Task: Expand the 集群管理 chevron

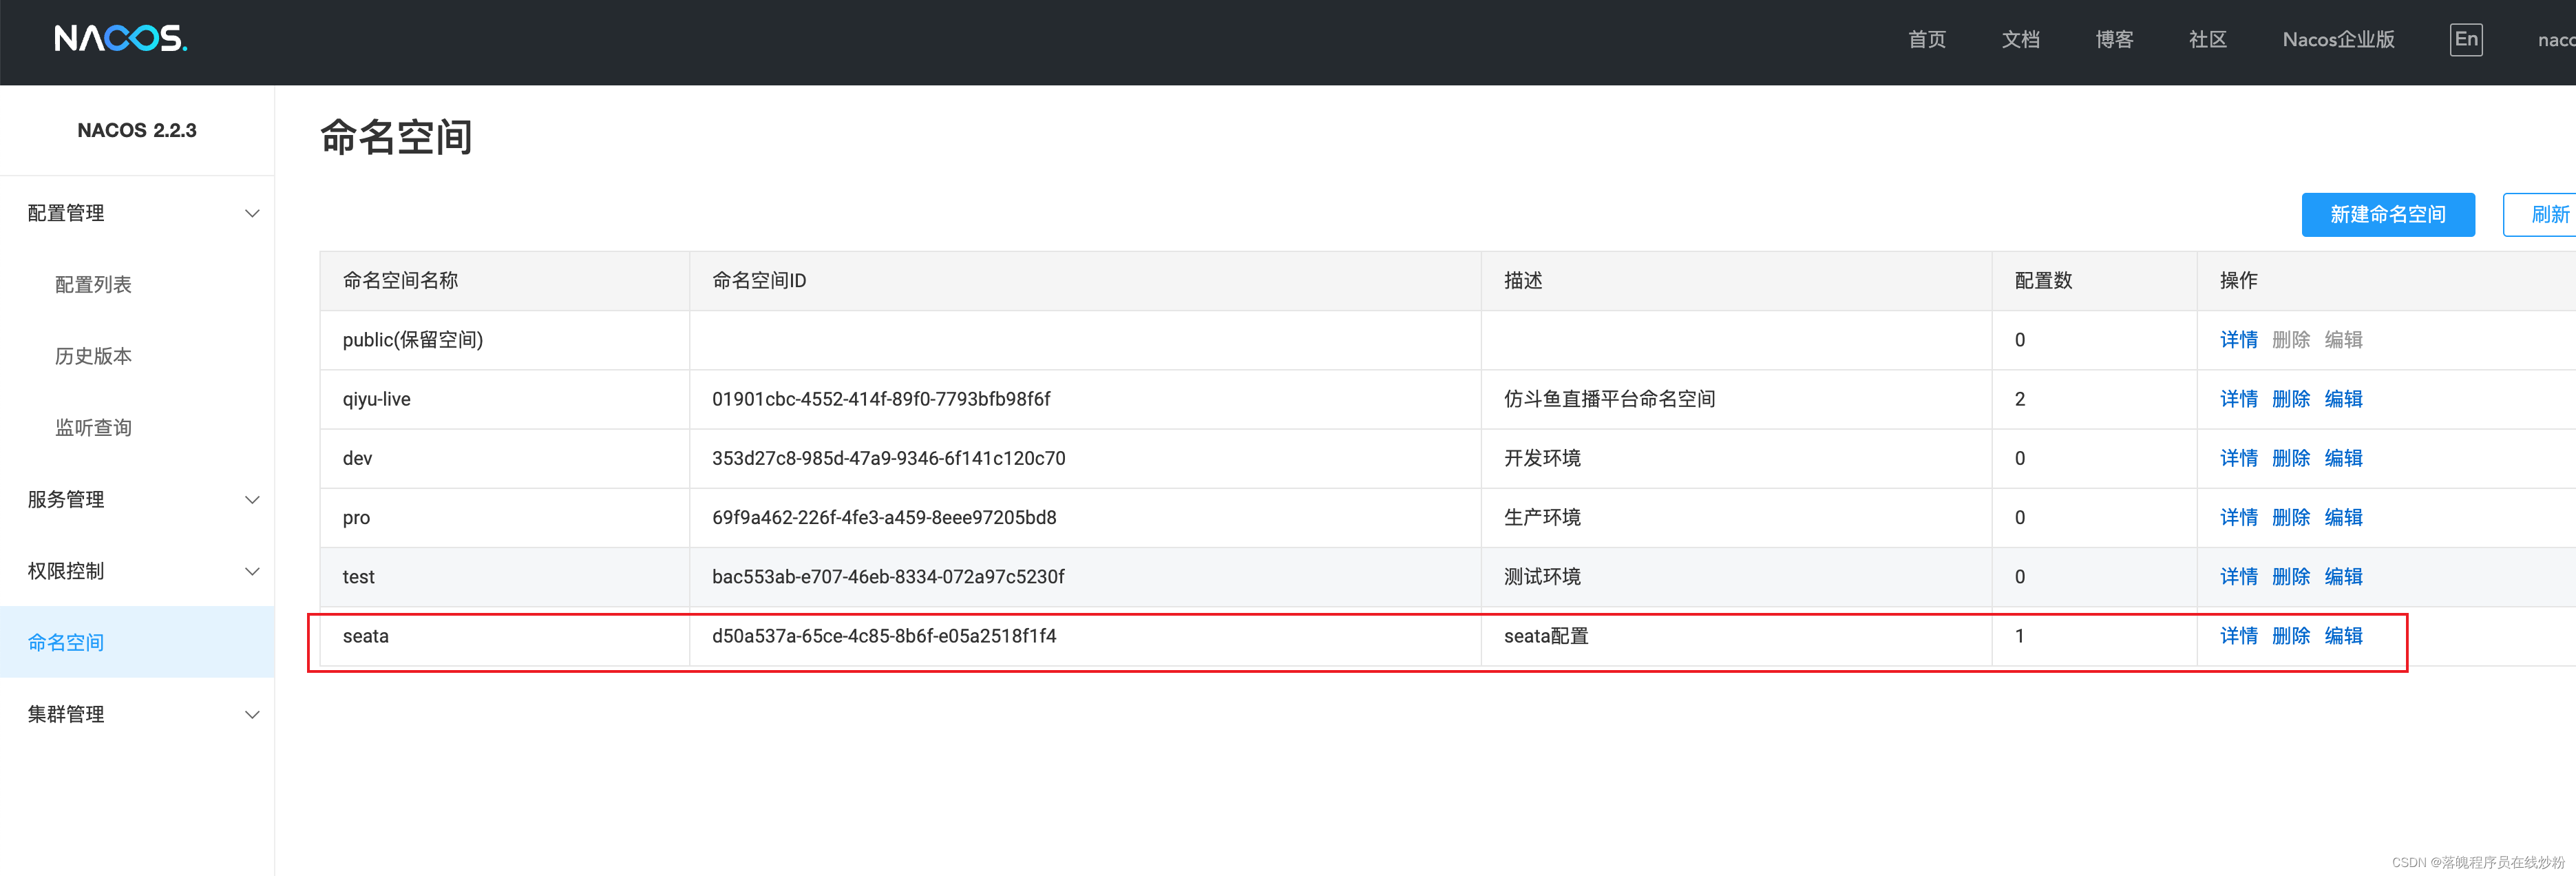Action: point(252,715)
